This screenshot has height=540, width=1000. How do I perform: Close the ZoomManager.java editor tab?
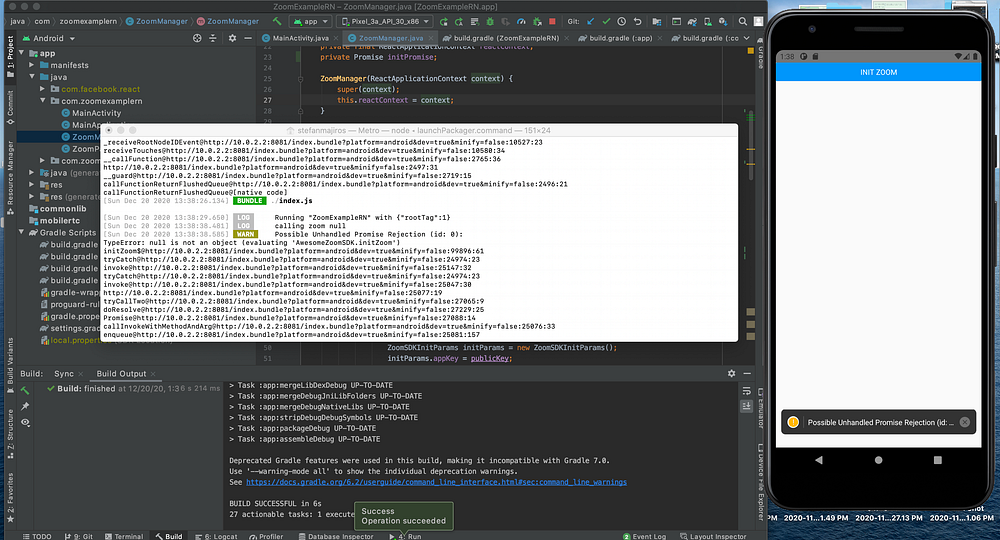click(430, 38)
